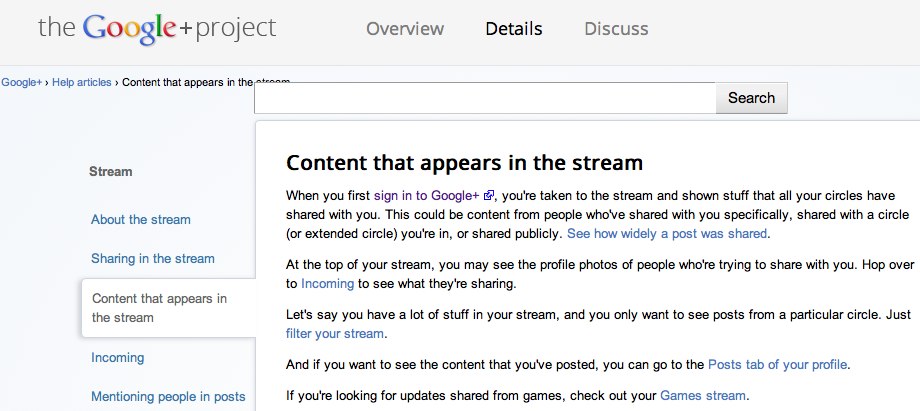The width and height of the screenshot is (920, 411).
Task: Focus the help search input field
Action: [485, 98]
